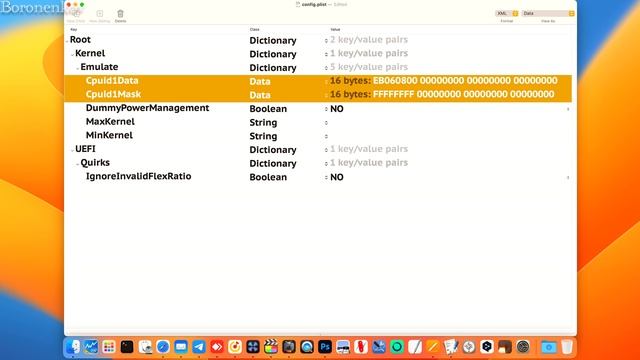Viewport: 640px width, 360px height.
Task: Click the Value column header
Action: click(x=335, y=29)
